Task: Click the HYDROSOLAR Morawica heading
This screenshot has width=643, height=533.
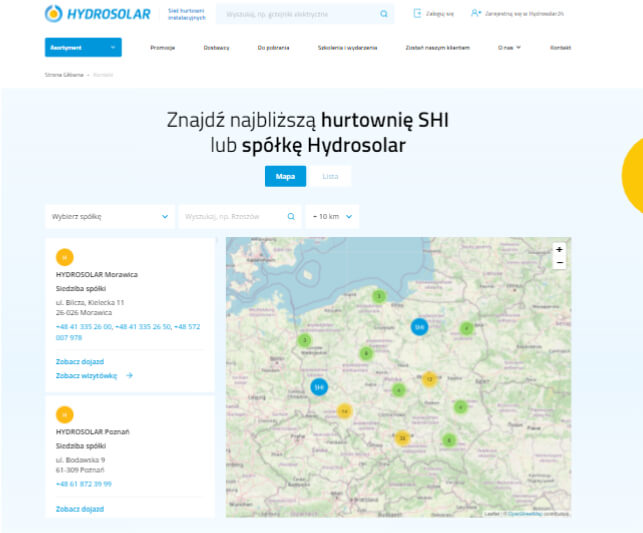Action: click(x=97, y=274)
